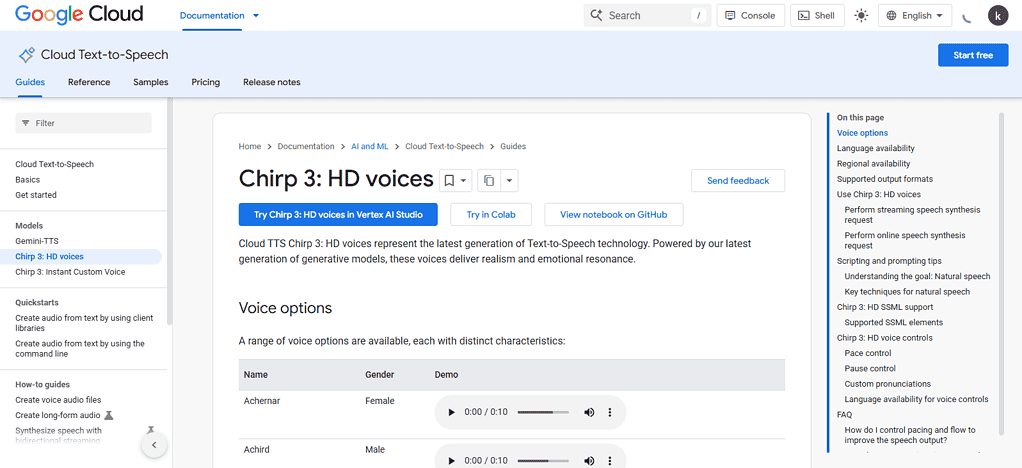Image resolution: width=1022 pixels, height=468 pixels.
Task: Open more options on Achernar audio player
Action: pos(610,412)
